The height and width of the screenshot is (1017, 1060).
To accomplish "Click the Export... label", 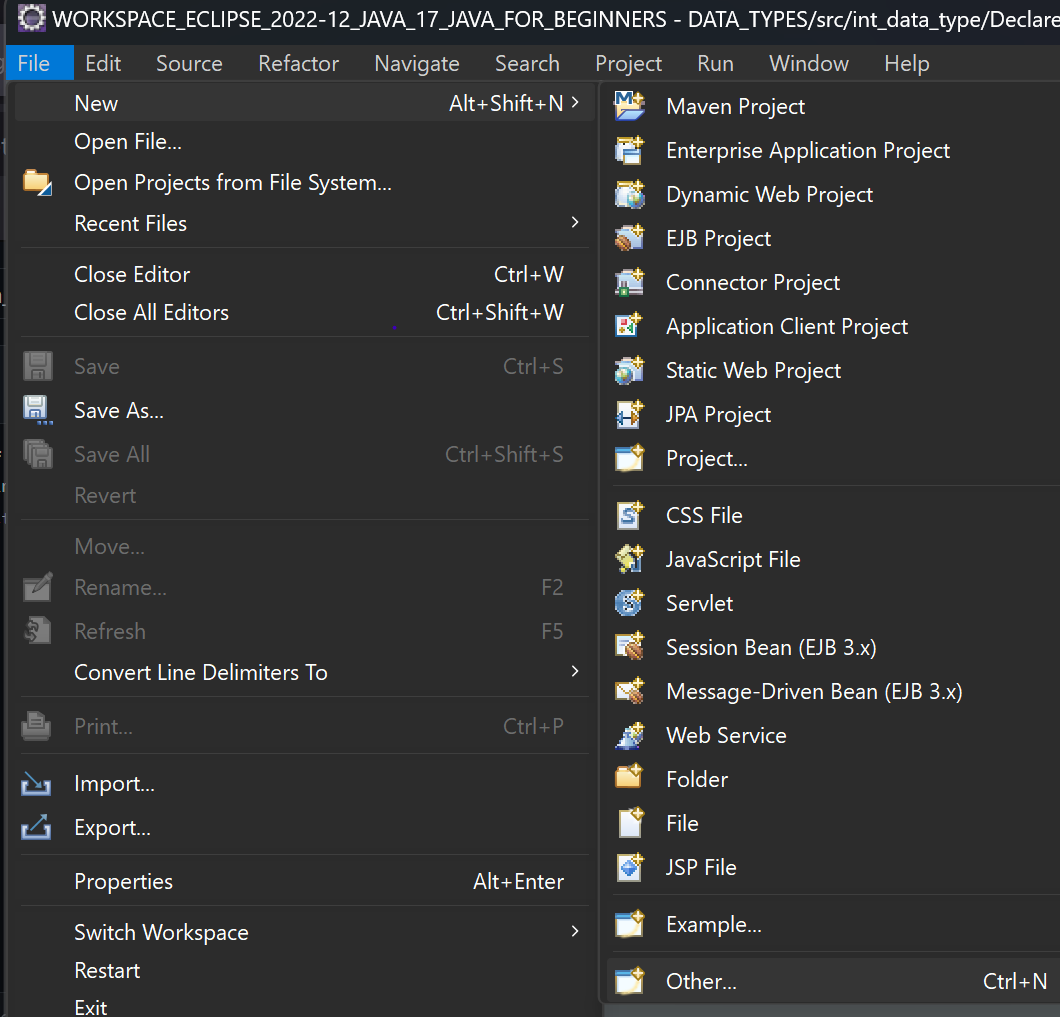I will (x=112, y=828).
